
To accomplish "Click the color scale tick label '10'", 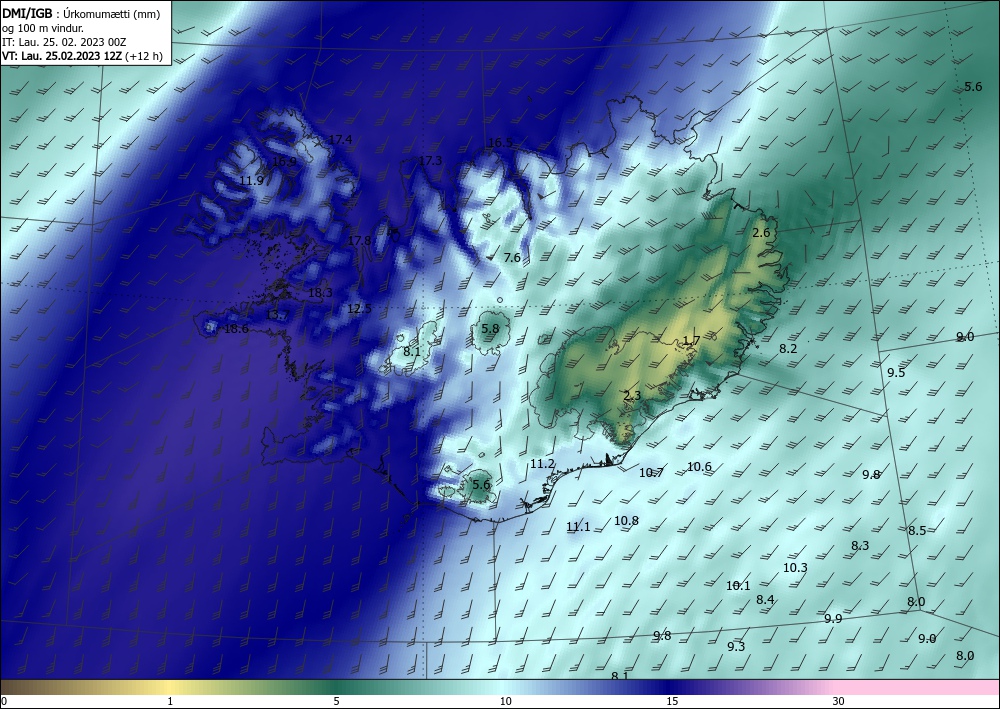I will point(505,701).
